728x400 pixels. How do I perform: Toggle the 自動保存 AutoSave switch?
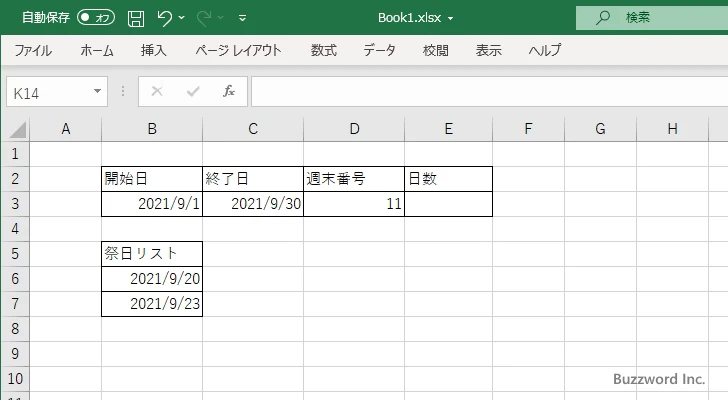tap(96, 18)
